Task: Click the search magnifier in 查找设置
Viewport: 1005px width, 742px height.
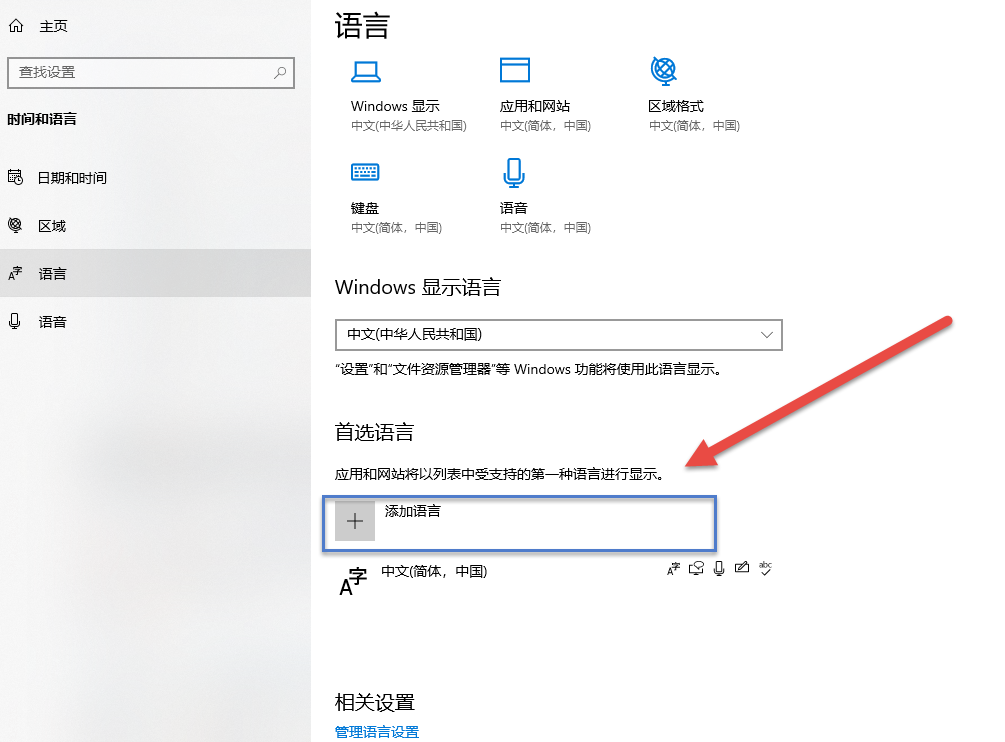Action: 281,73
